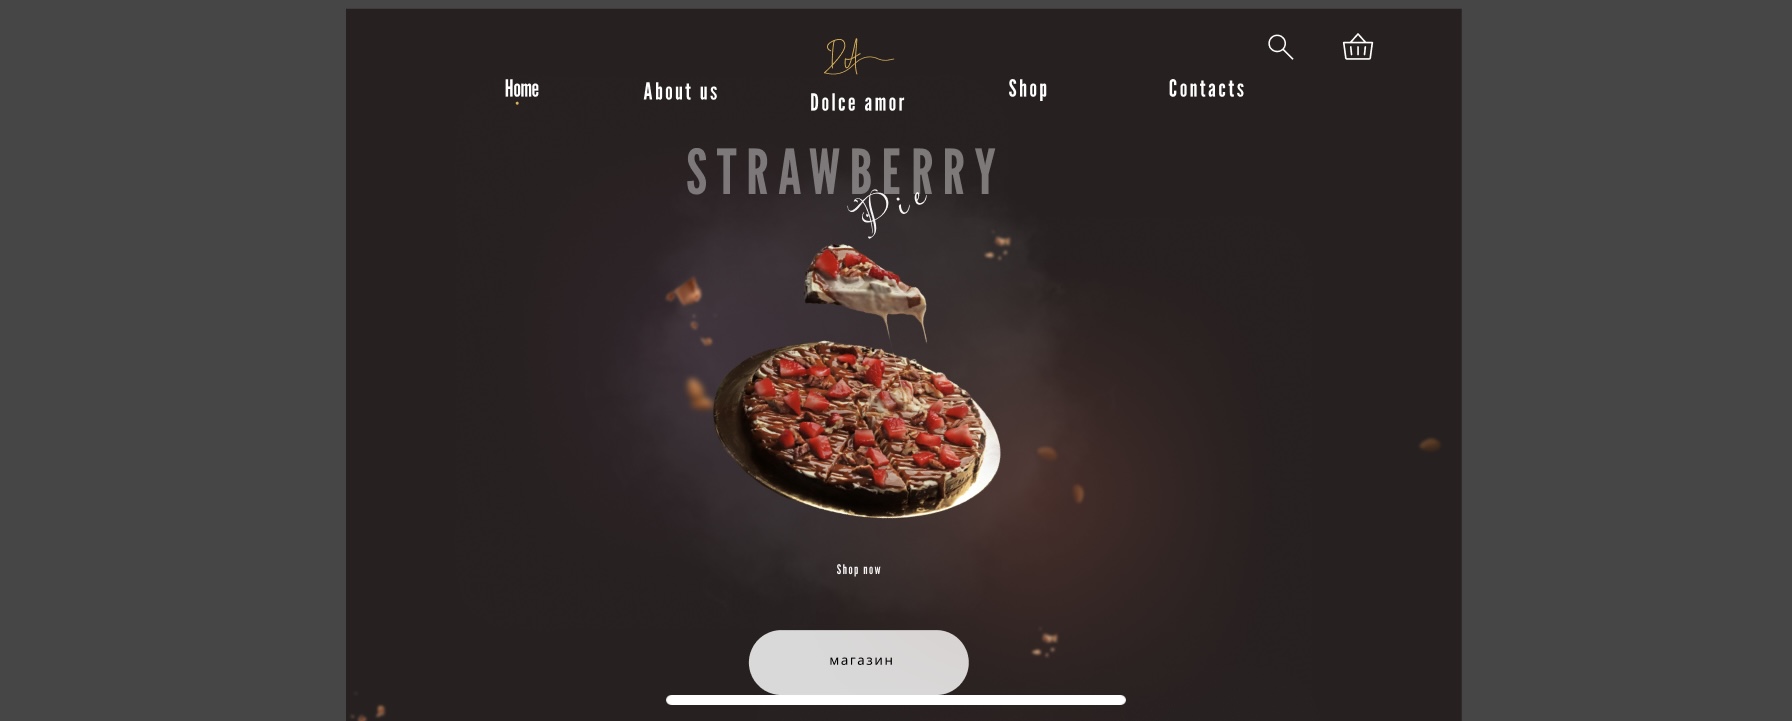The height and width of the screenshot is (721, 1792).
Task: Follow the Shop now link
Action: coord(859,570)
